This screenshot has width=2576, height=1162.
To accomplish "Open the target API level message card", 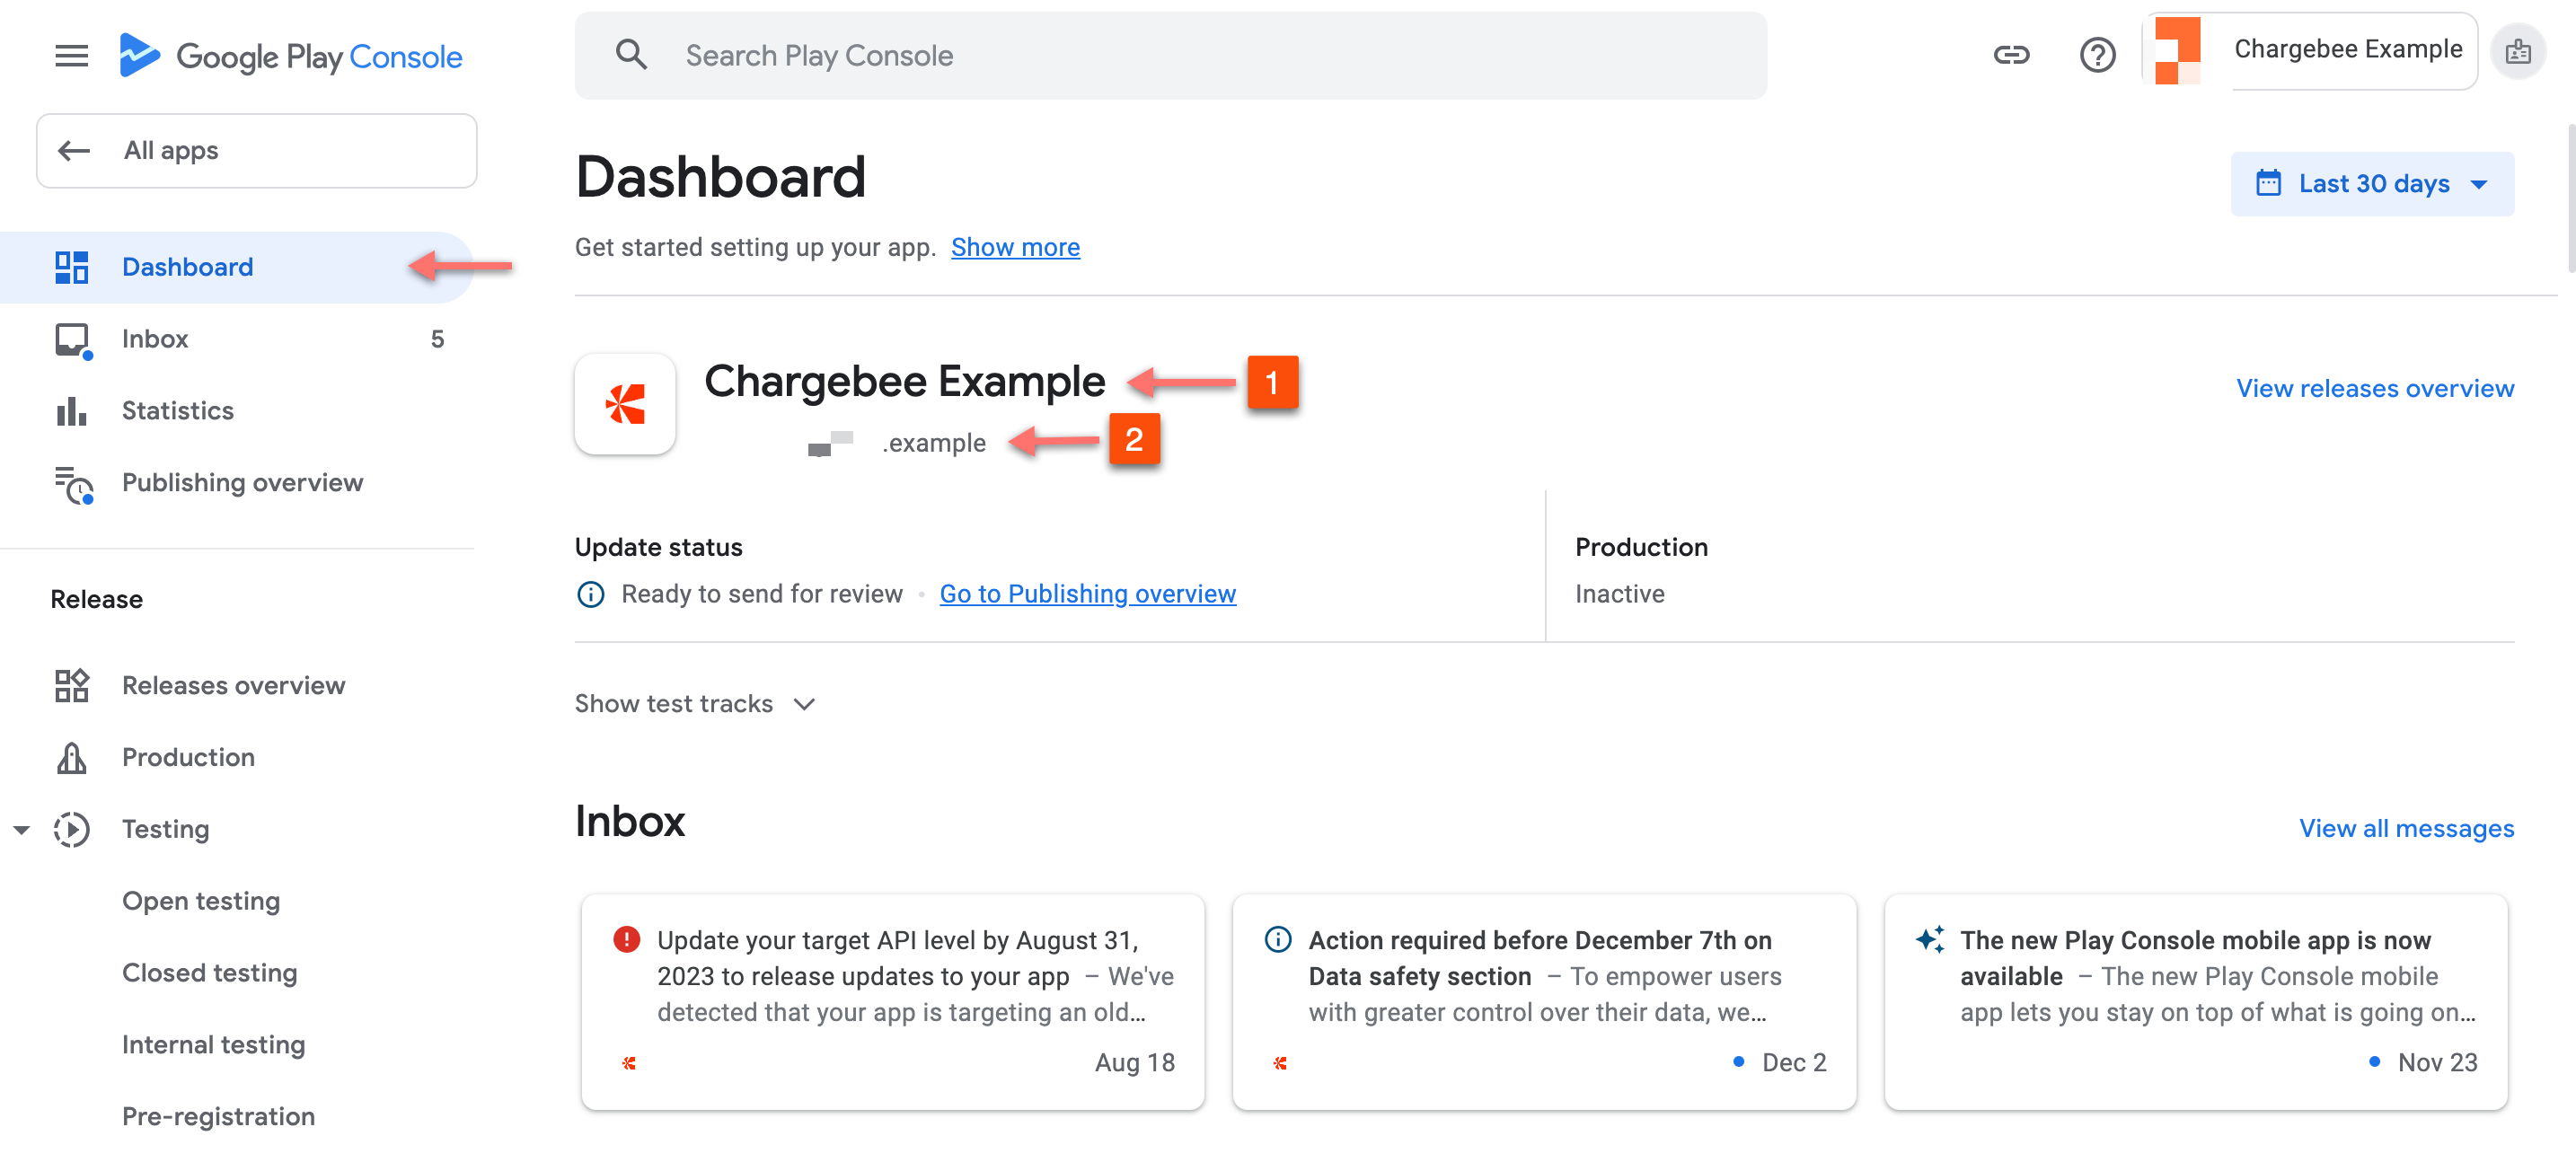I will tap(892, 1000).
